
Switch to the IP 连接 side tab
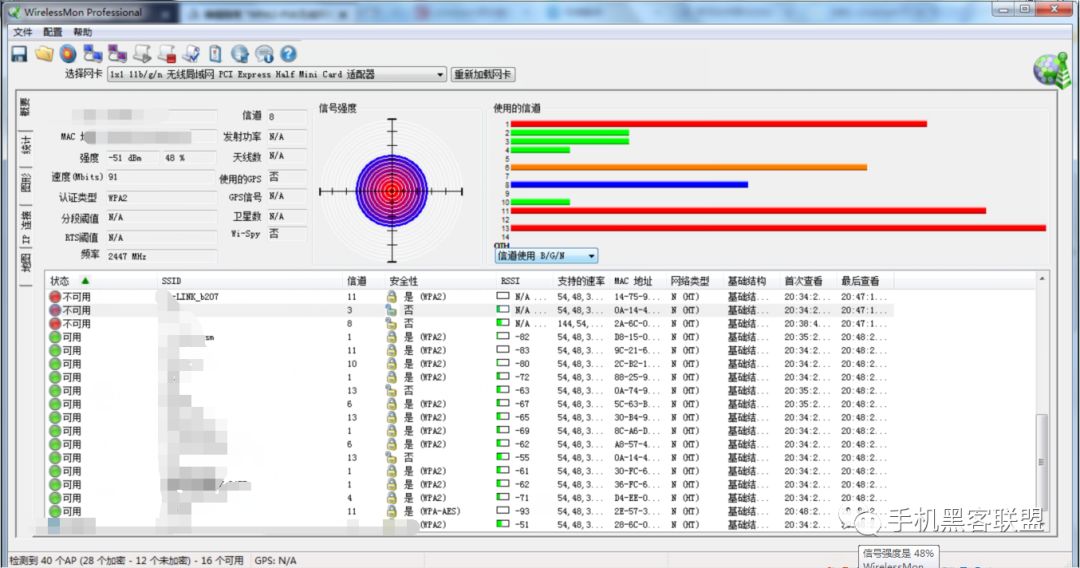coord(25,225)
